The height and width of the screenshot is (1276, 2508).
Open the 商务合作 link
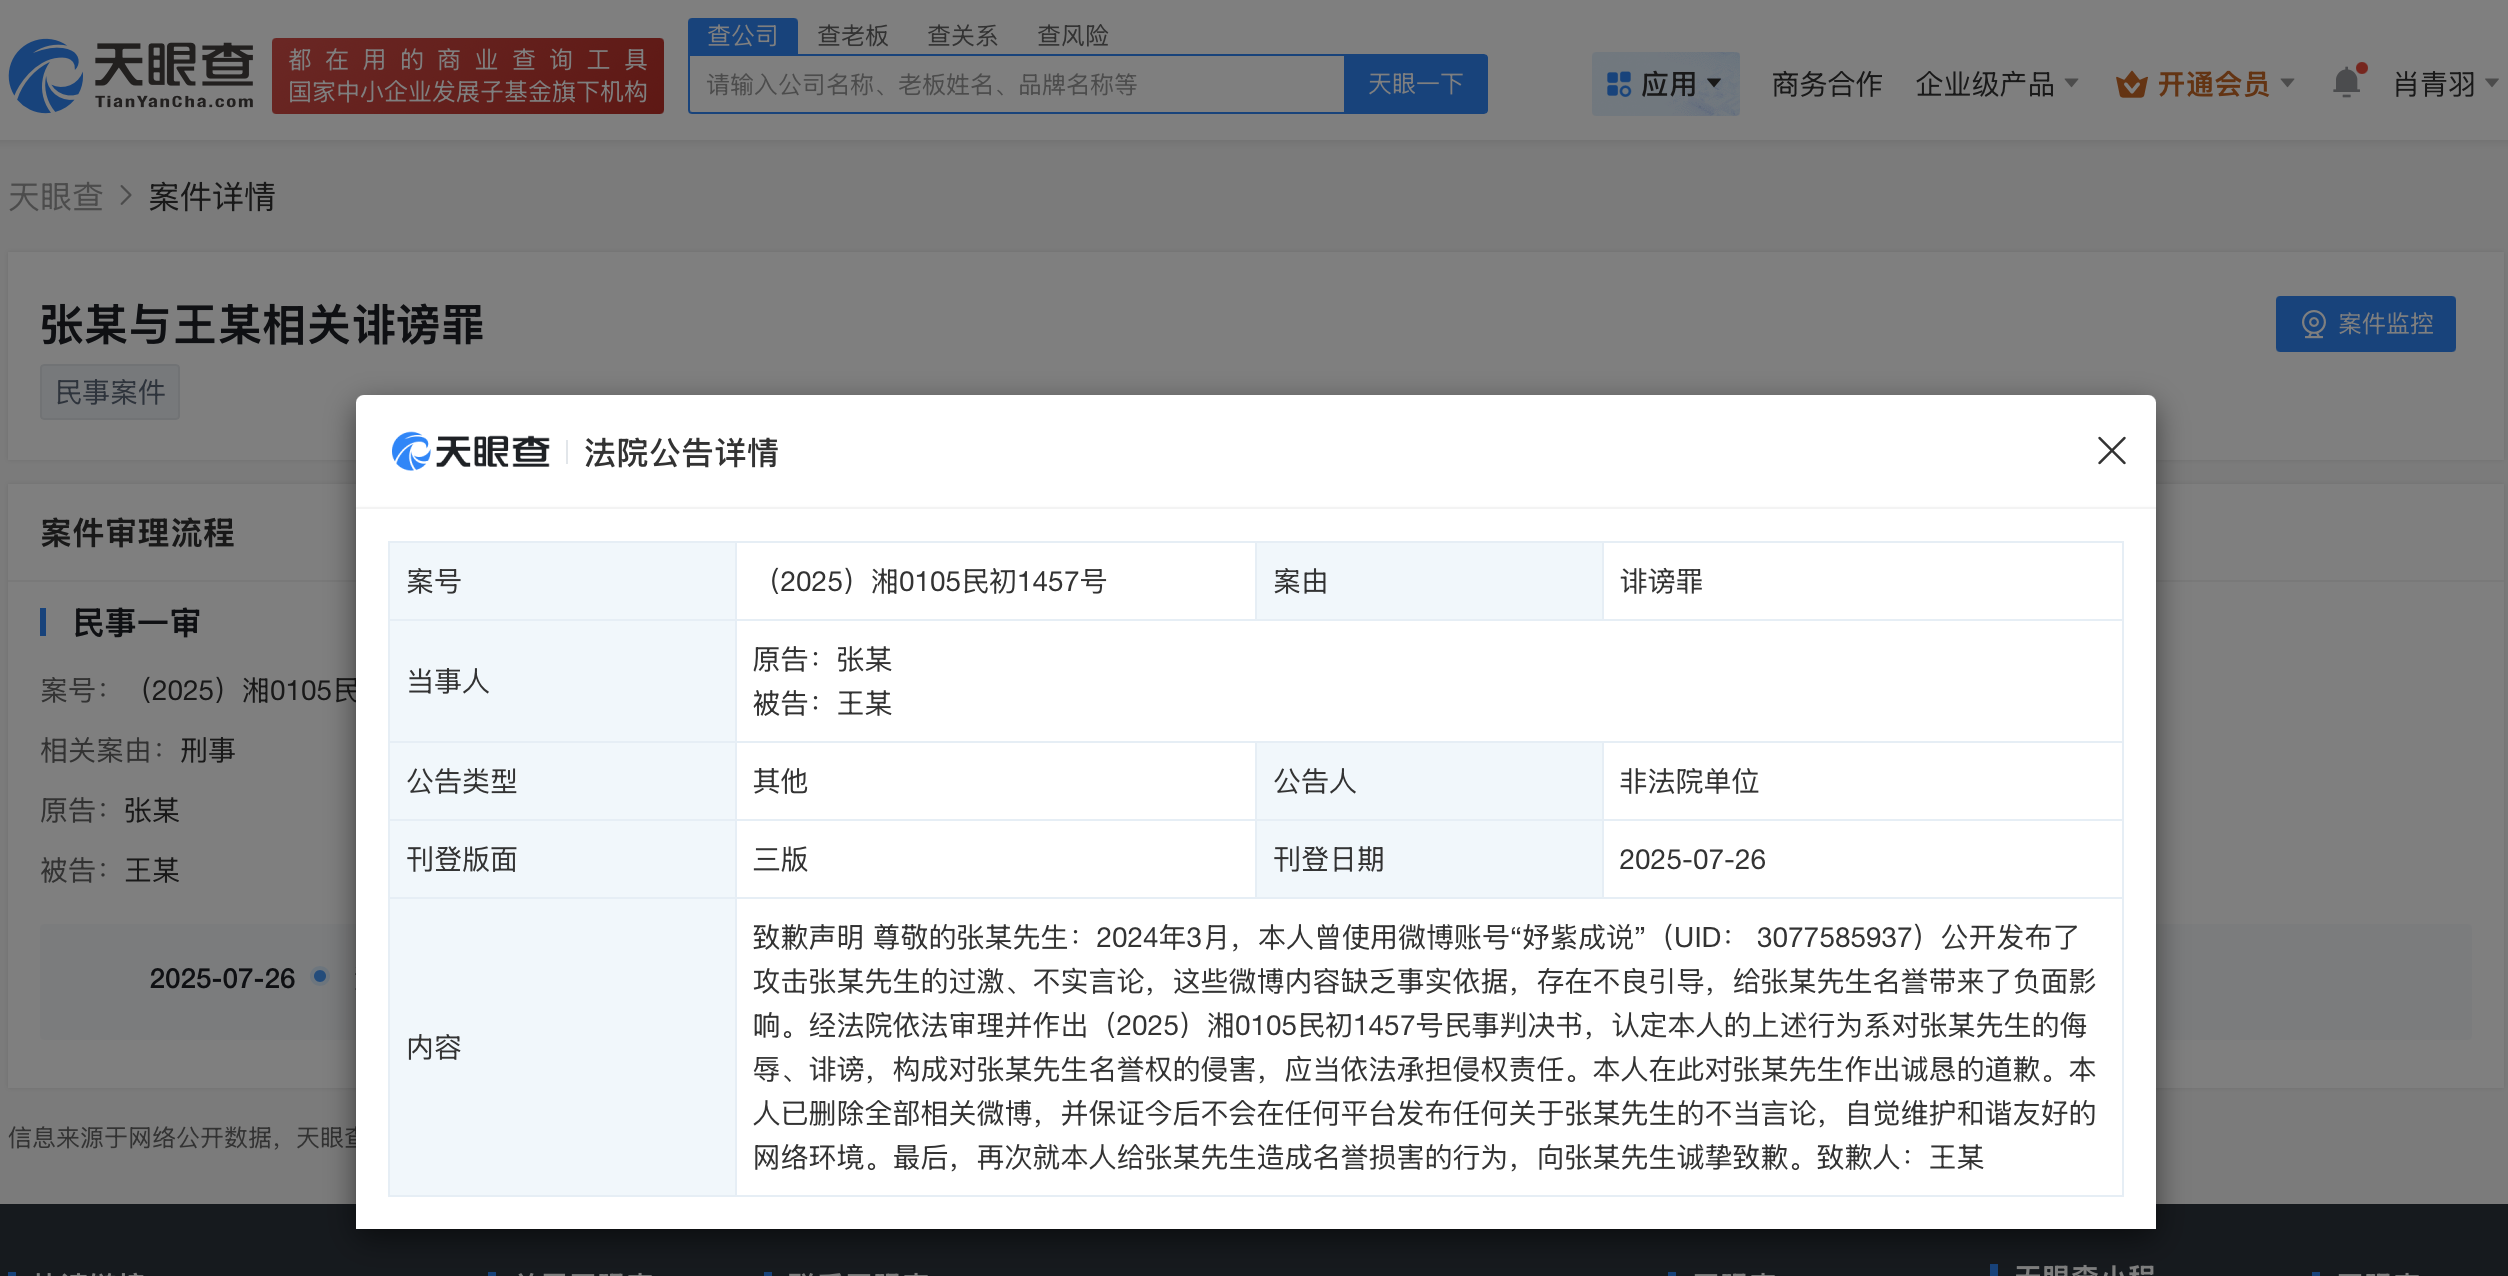click(1827, 84)
